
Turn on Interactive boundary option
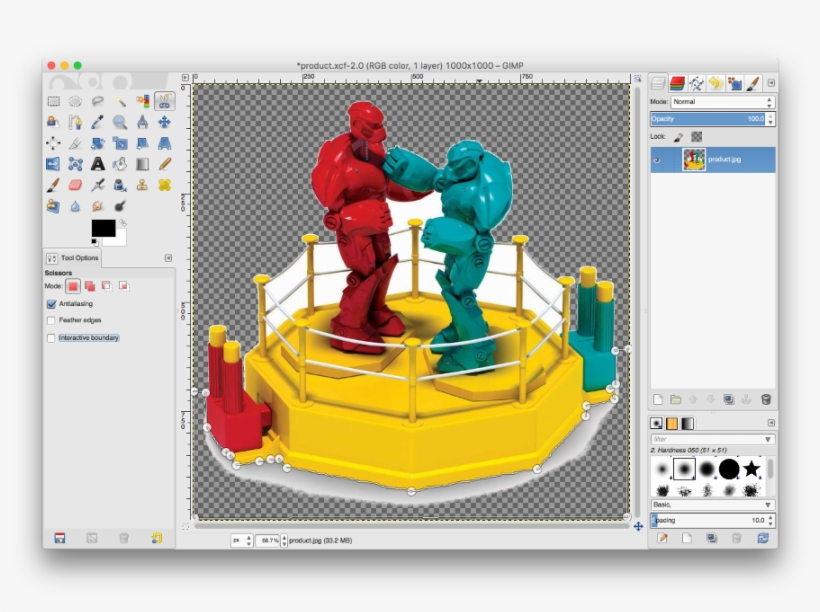(x=51, y=338)
